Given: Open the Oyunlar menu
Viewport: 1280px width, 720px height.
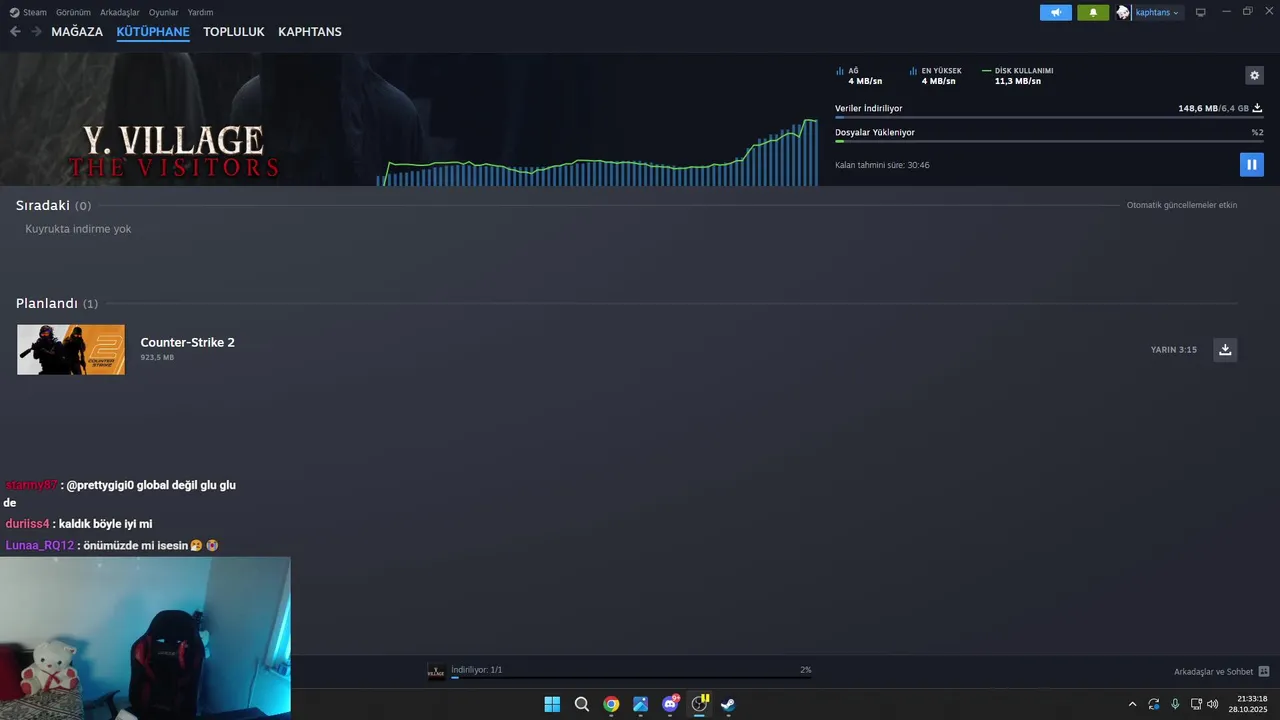Looking at the screenshot, I should [x=164, y=12].
